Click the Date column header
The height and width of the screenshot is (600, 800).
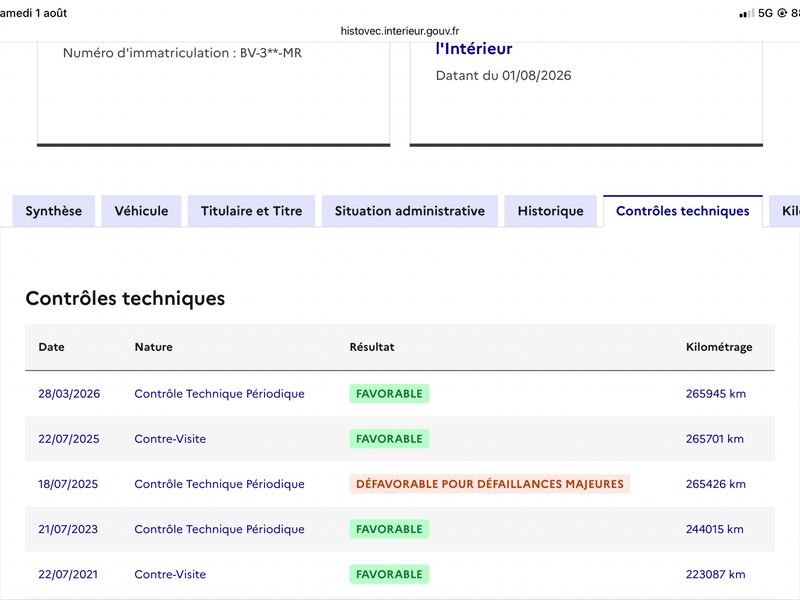[52, 347]
